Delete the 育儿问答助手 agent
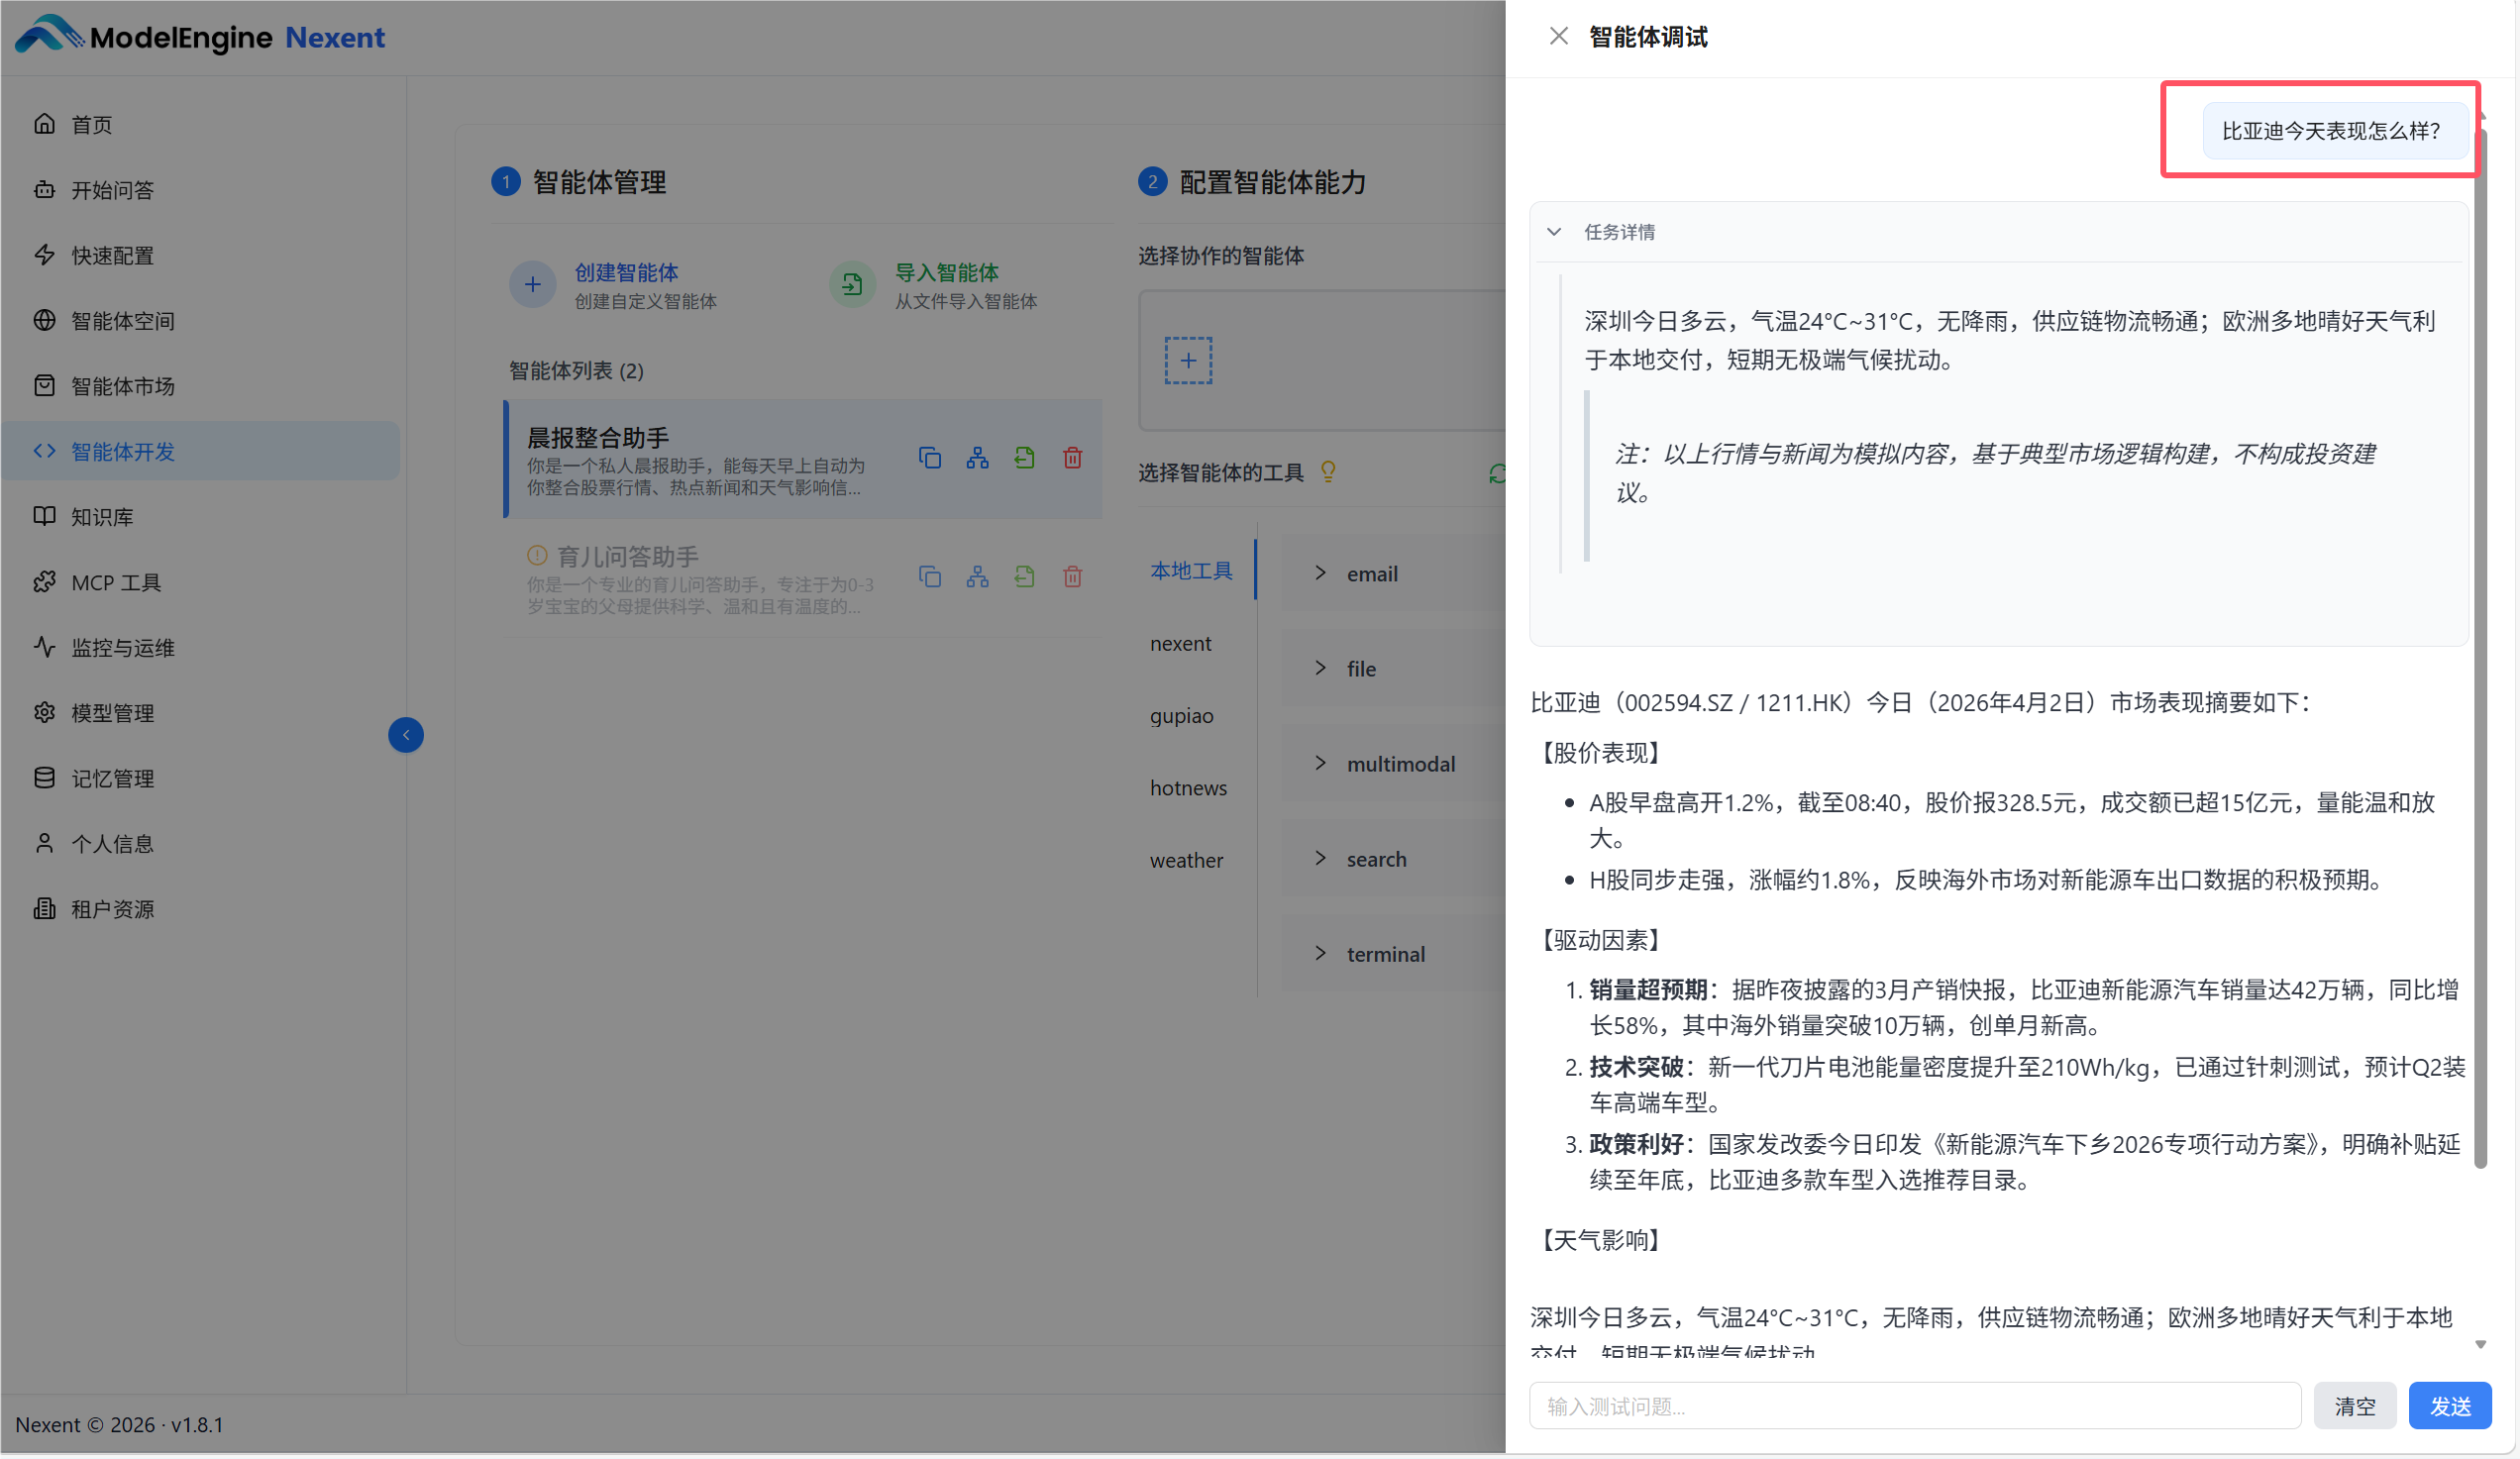 tap(1072, 577)
